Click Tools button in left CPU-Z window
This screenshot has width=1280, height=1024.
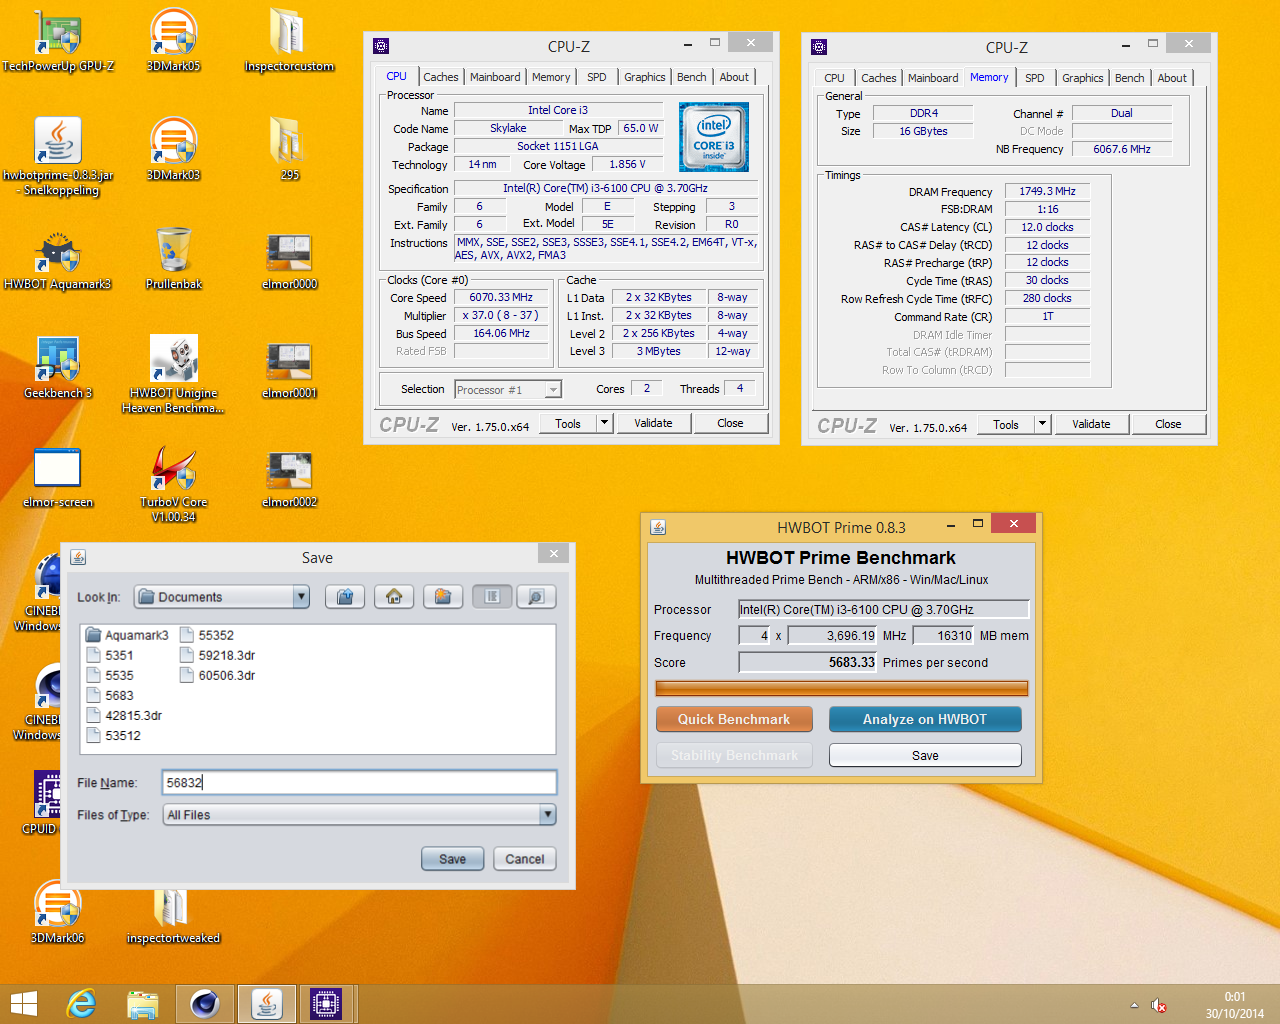coord(568,423)
